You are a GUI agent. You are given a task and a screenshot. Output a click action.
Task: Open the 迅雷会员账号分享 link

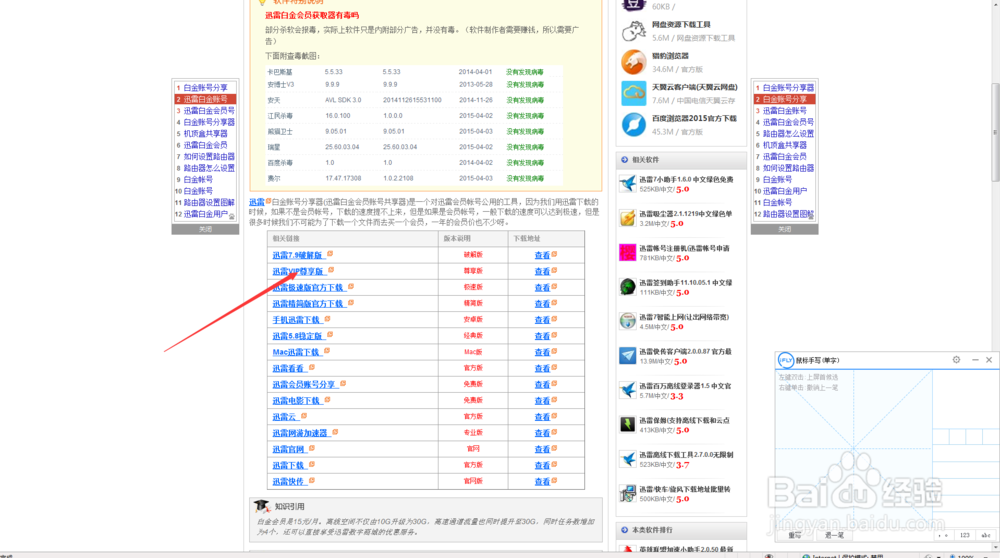pos(305,385)
